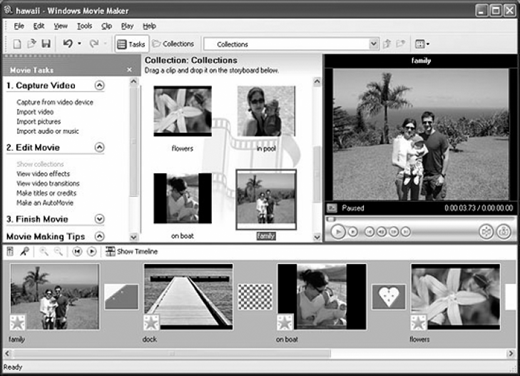
Task: Select the dock clip on the storyboard
Action: coord(188,297)
